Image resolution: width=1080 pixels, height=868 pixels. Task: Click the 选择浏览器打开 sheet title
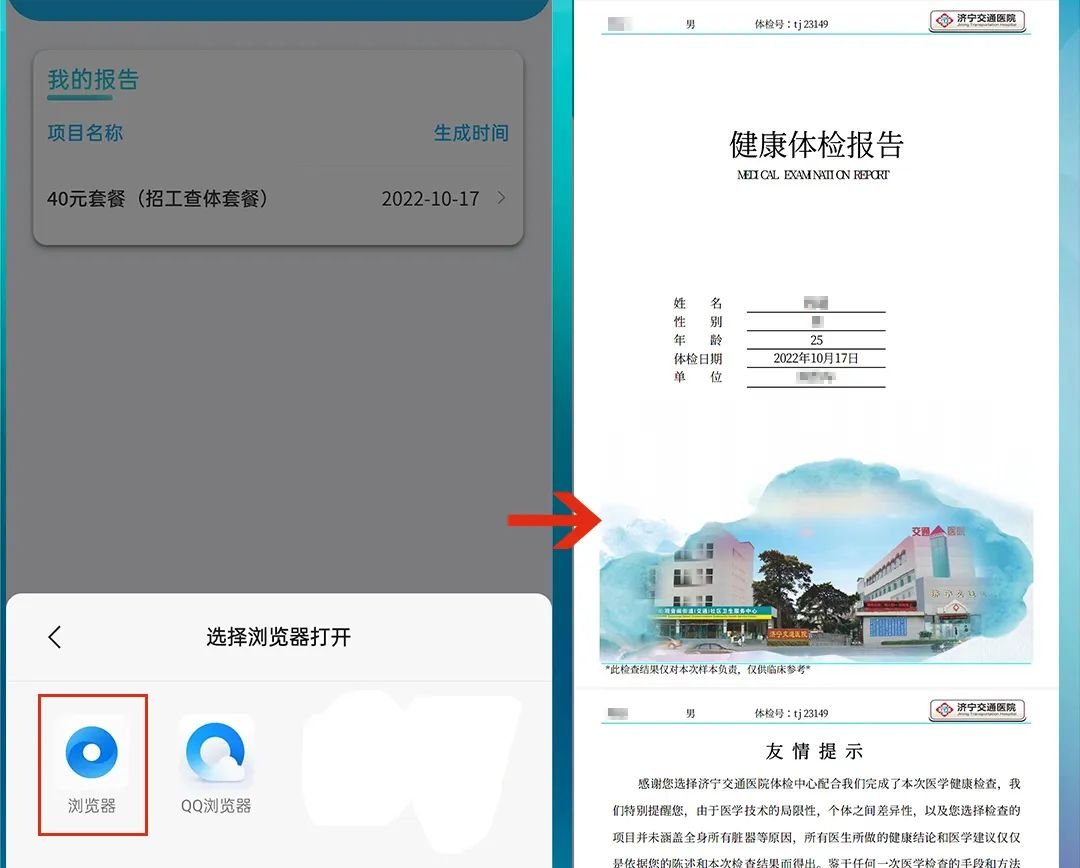point(278,637)
